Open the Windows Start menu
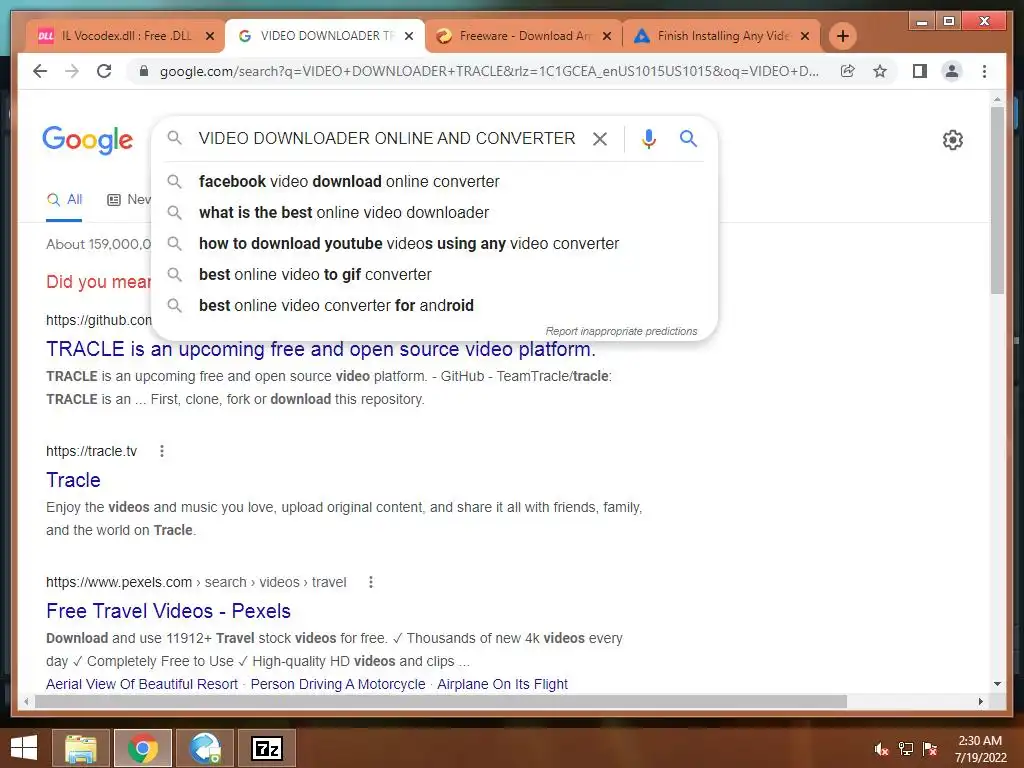Screen dimensions: 1024x768 24,748
